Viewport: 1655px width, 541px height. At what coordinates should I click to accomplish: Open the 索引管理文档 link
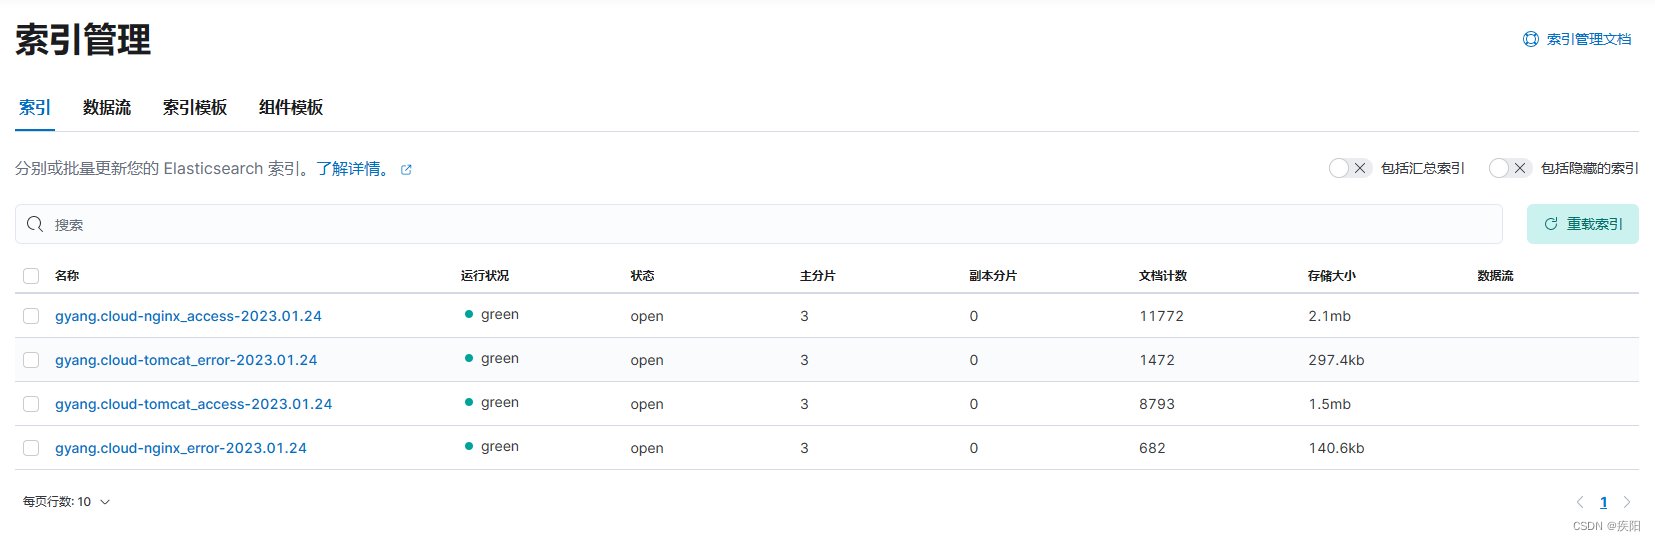tap(1589, 39)
